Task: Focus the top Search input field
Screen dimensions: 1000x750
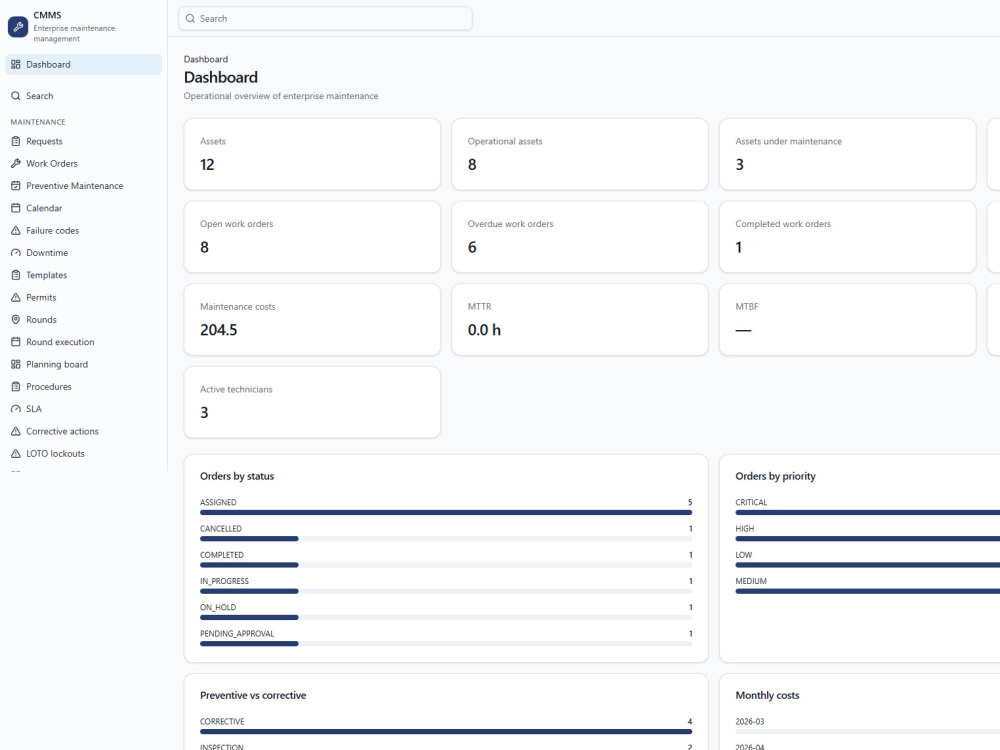Action: (x=325, y=18)
